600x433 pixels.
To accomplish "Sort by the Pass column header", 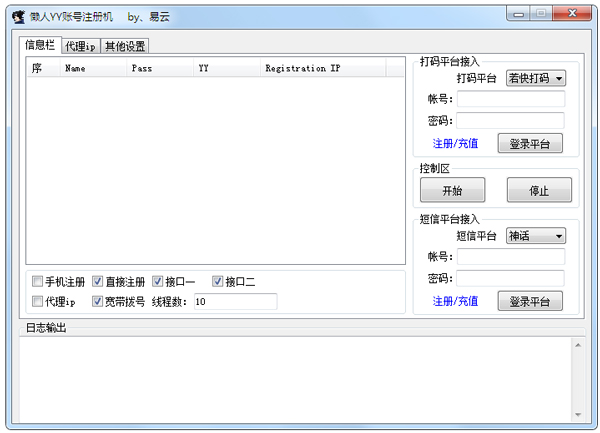I will point(160,68).
